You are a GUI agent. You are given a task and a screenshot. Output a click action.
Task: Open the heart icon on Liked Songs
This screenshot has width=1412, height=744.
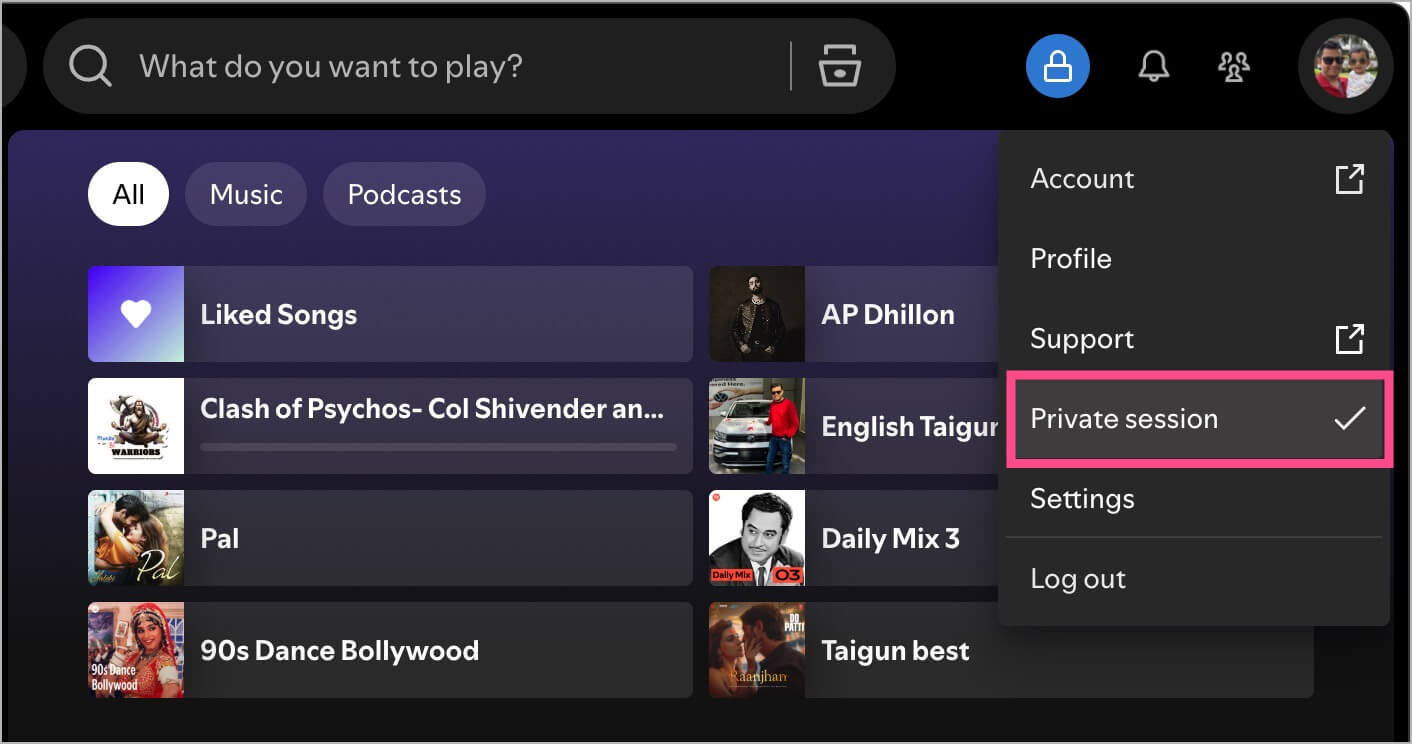pos(135,314)
